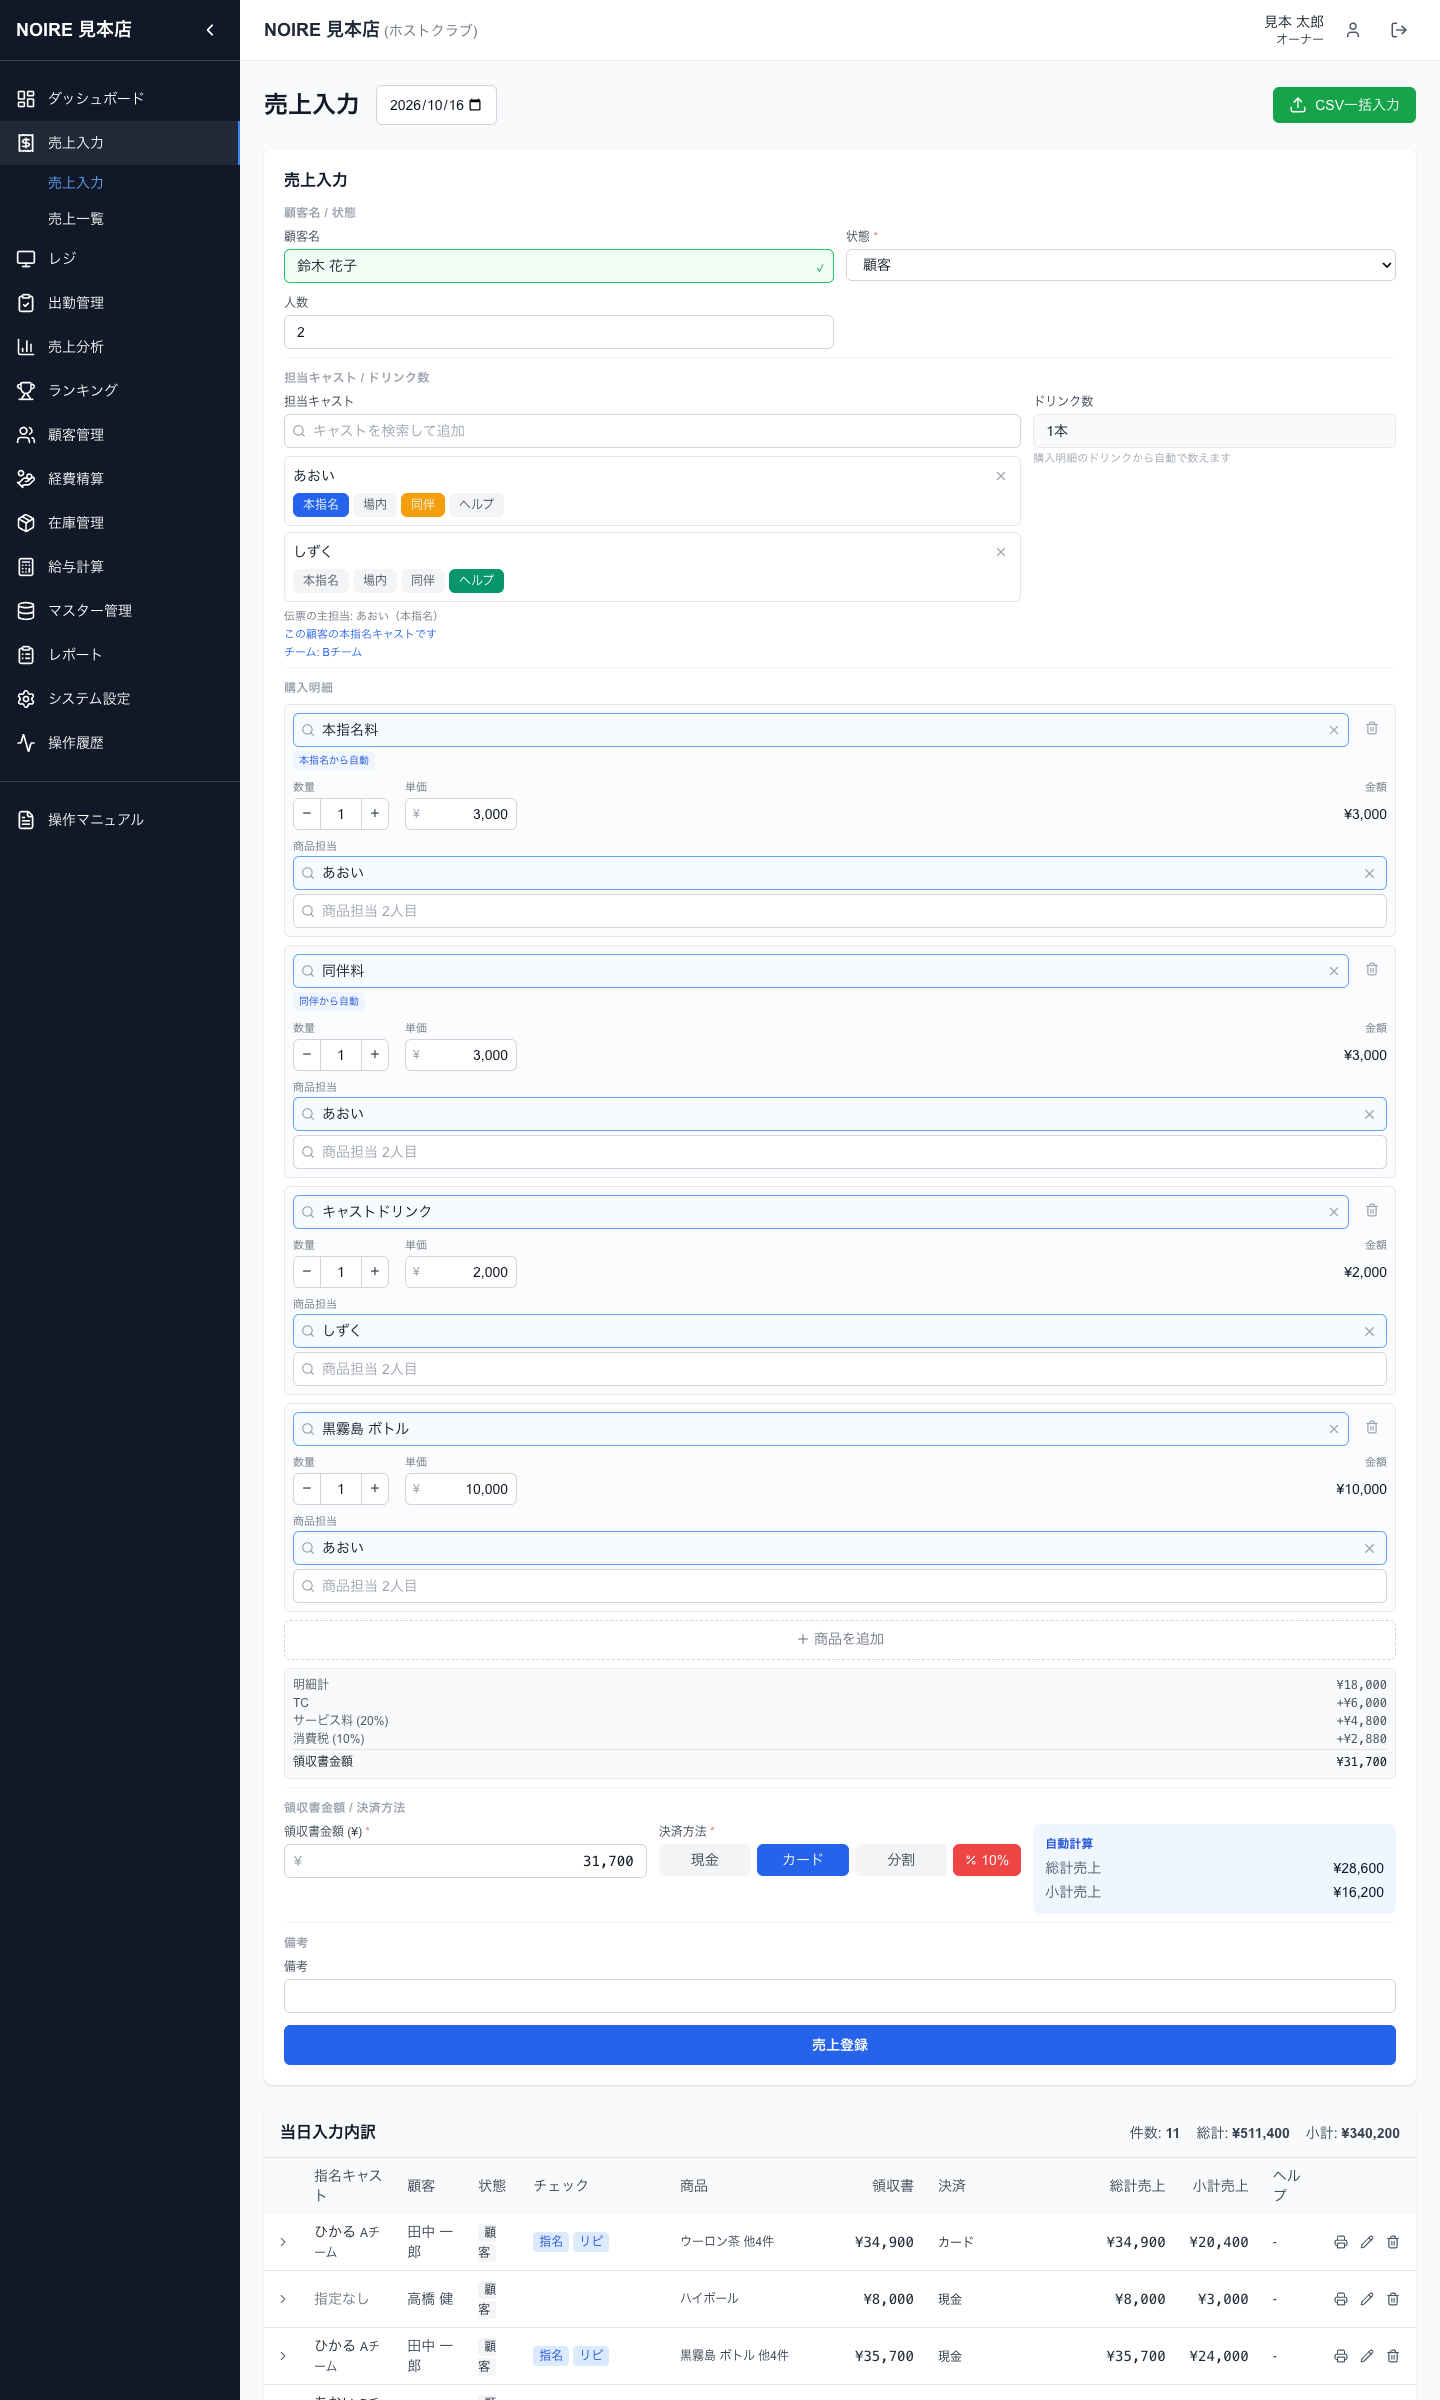Click the user profile icon in the header

pyautogui.click(x=1353, y=30)
